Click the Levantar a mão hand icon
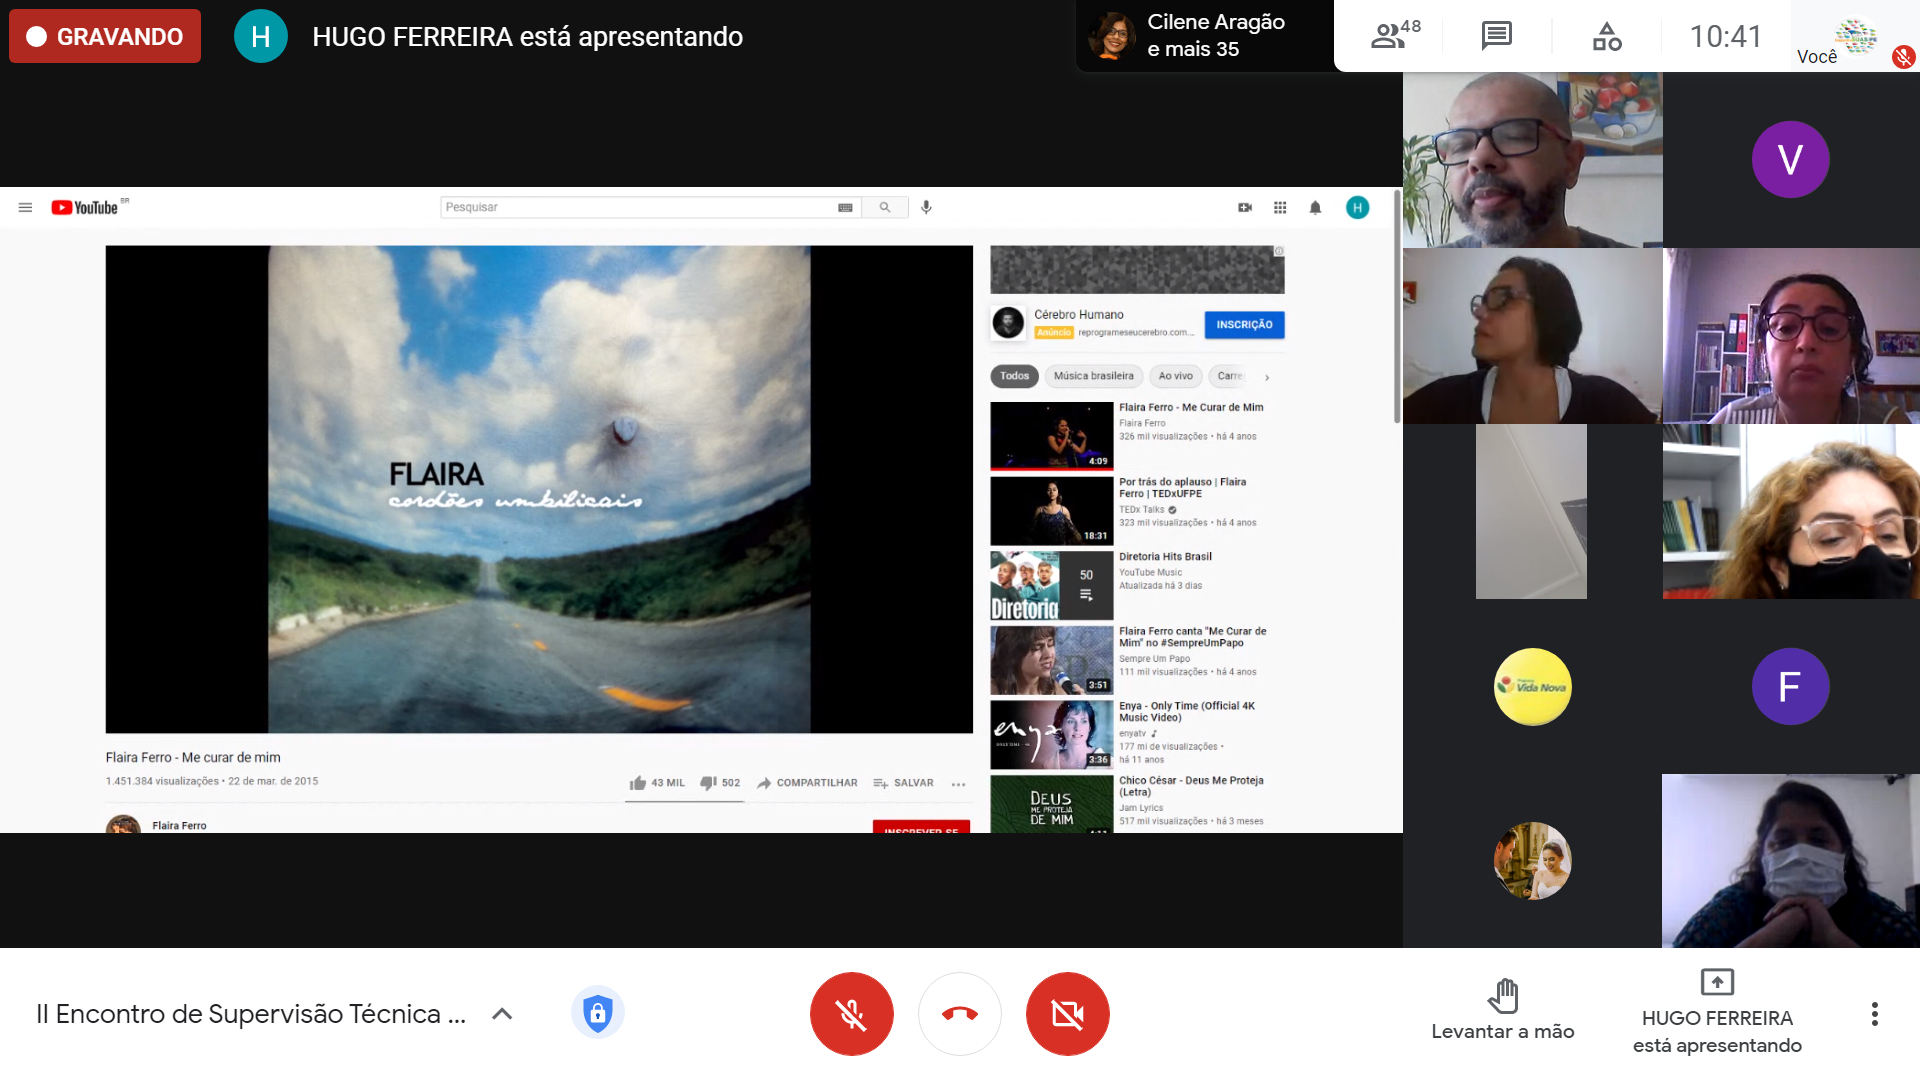The image size is (1920, 1080). pyautogui.click(x=1502, y=996)
